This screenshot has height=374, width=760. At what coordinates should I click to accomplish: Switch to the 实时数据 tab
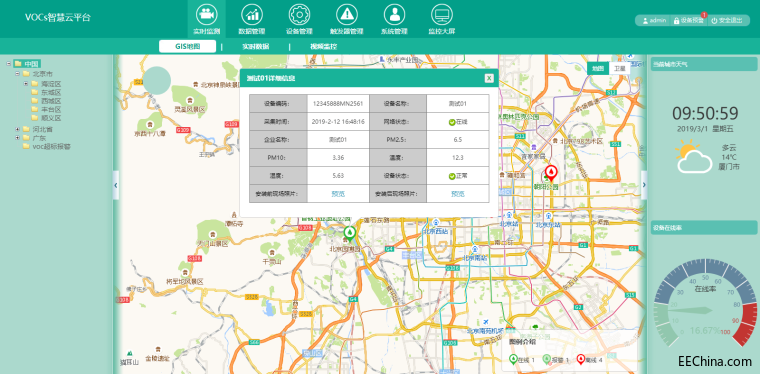point(256,47)
